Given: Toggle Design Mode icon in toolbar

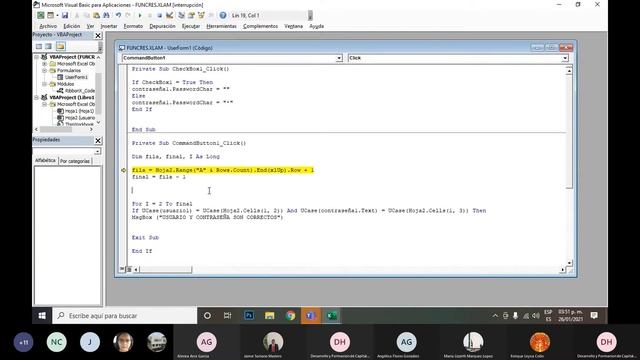Looking at the screenshot, I should pyautogui.click(x=169, y=16).
